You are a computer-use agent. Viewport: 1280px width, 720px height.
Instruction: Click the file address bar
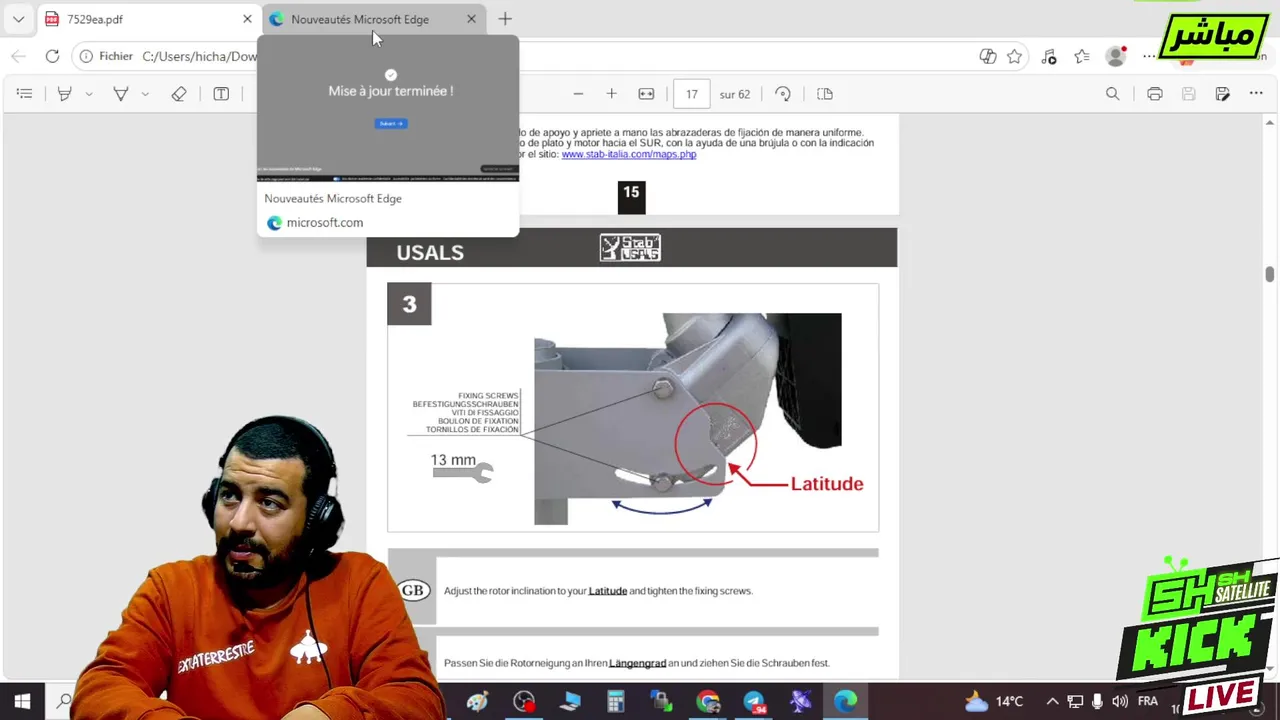[200, 56]
